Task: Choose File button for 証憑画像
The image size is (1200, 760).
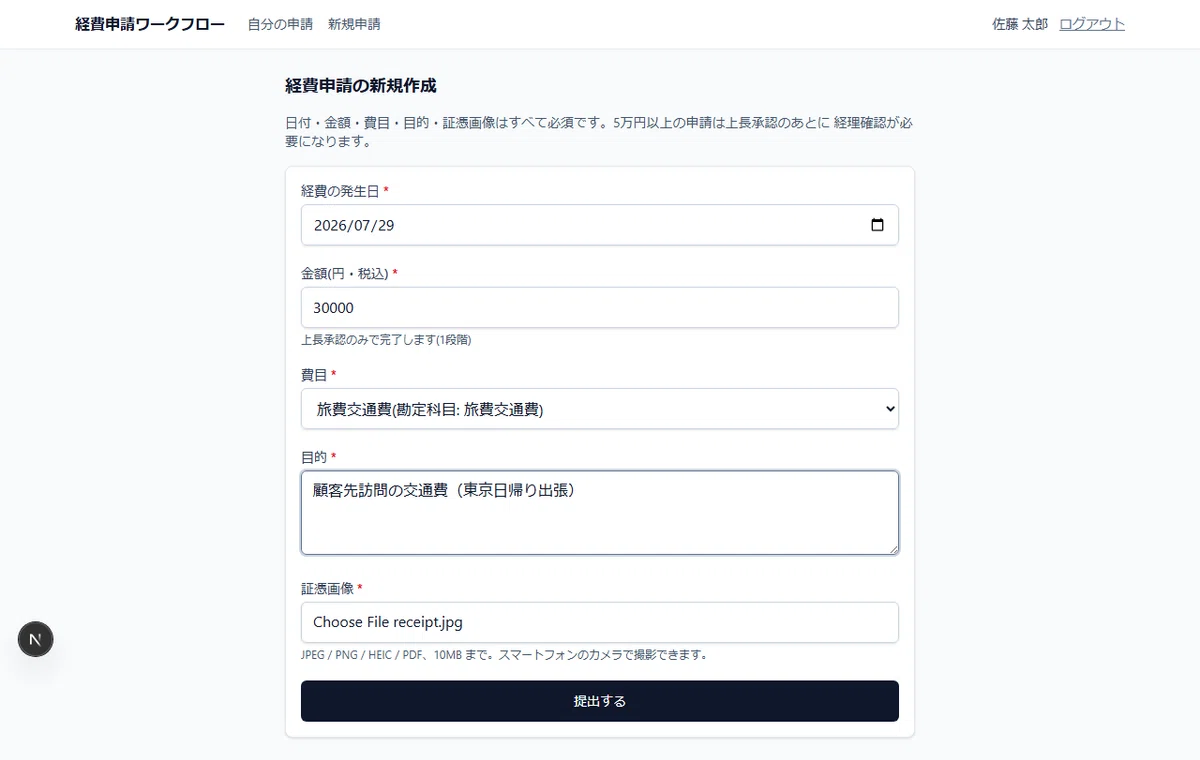Action: pos(351,622)
